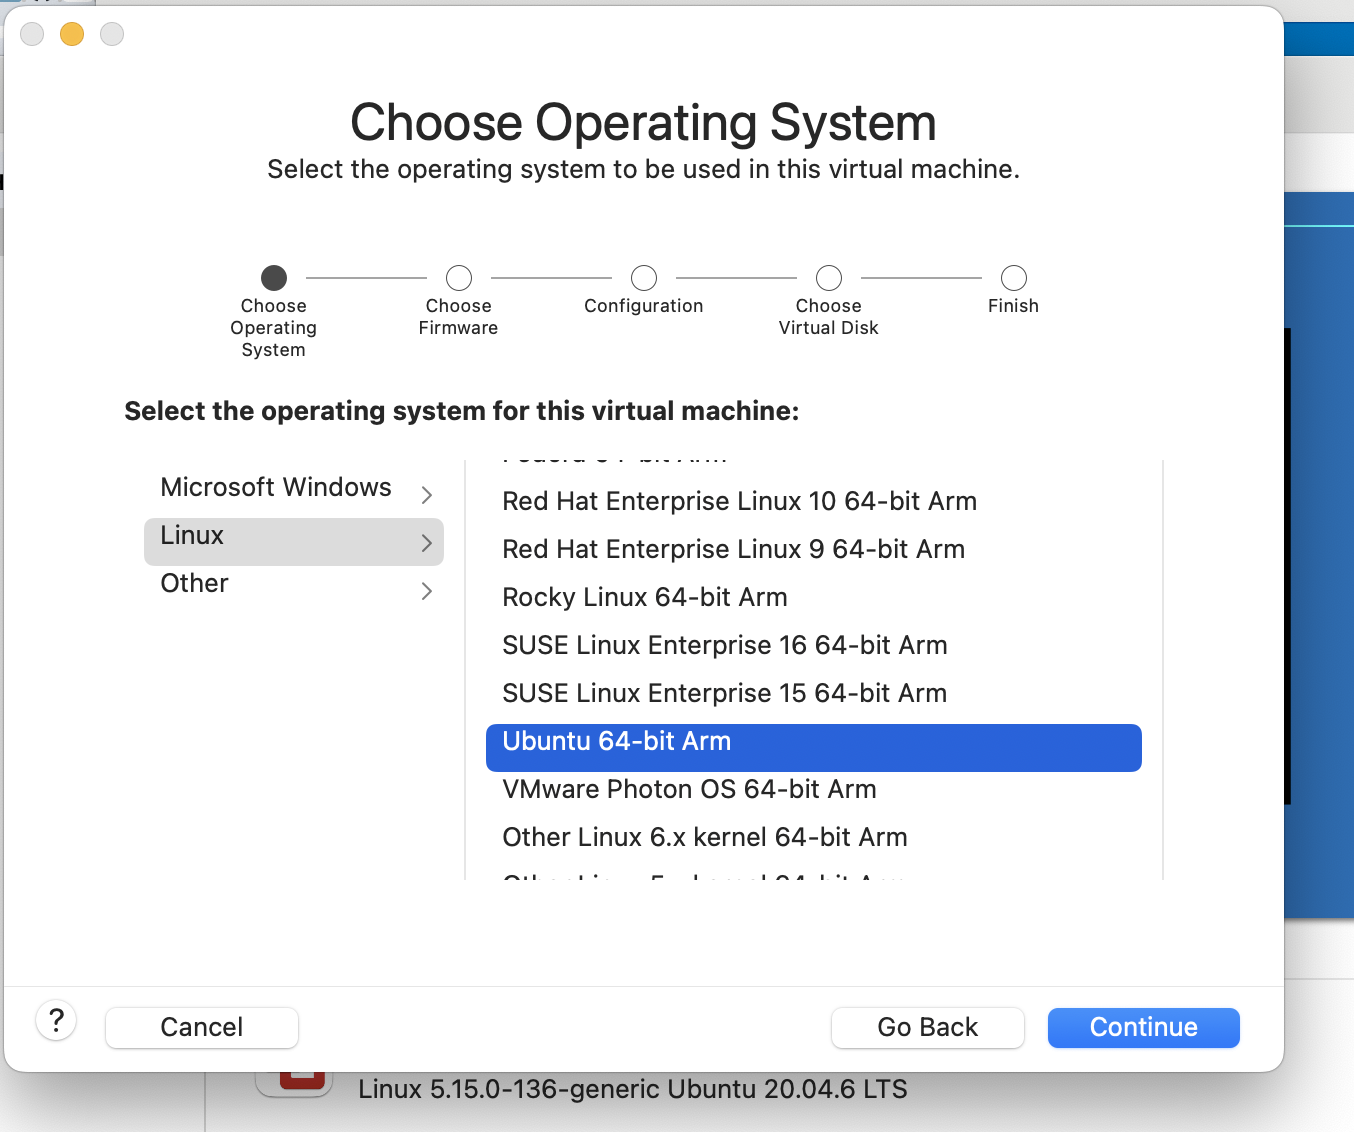Click the yellow minimize window button
The image size is (1354, 1132).
click(x=72, y=34)
